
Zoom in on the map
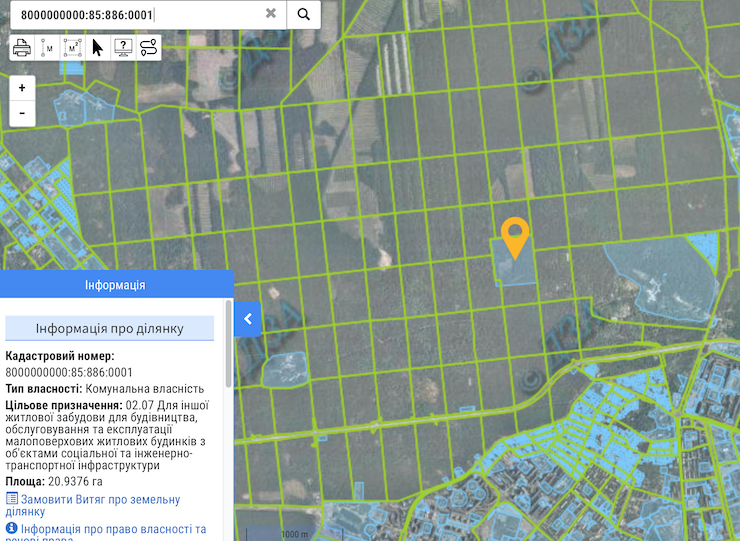22,88
